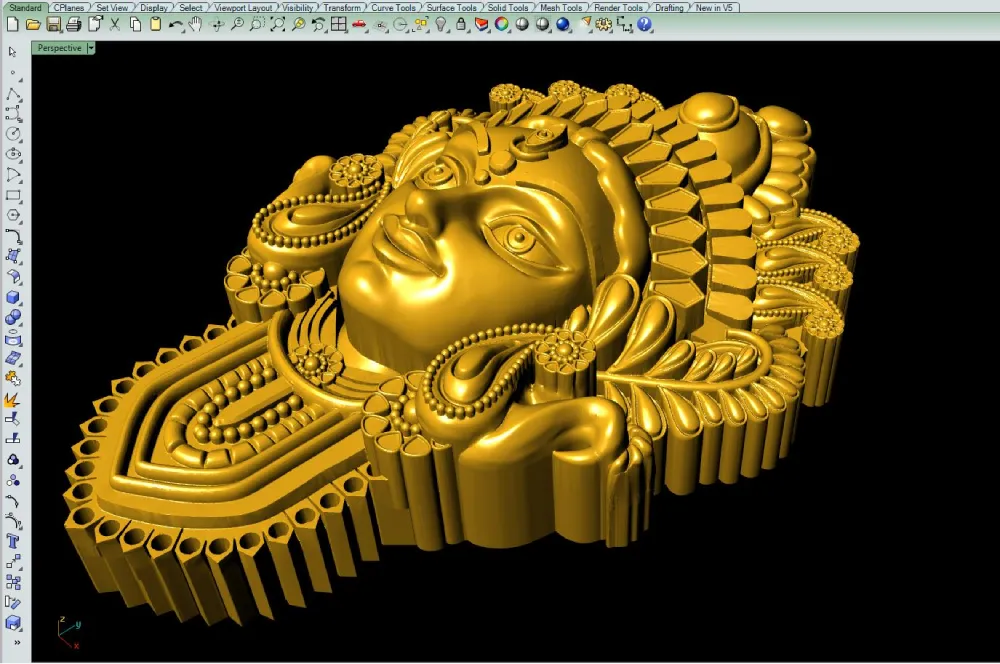The width and height of the screenshot is (1000, 664).
Task: Select the Pan hand tool
Action: [x=195, y=25]
